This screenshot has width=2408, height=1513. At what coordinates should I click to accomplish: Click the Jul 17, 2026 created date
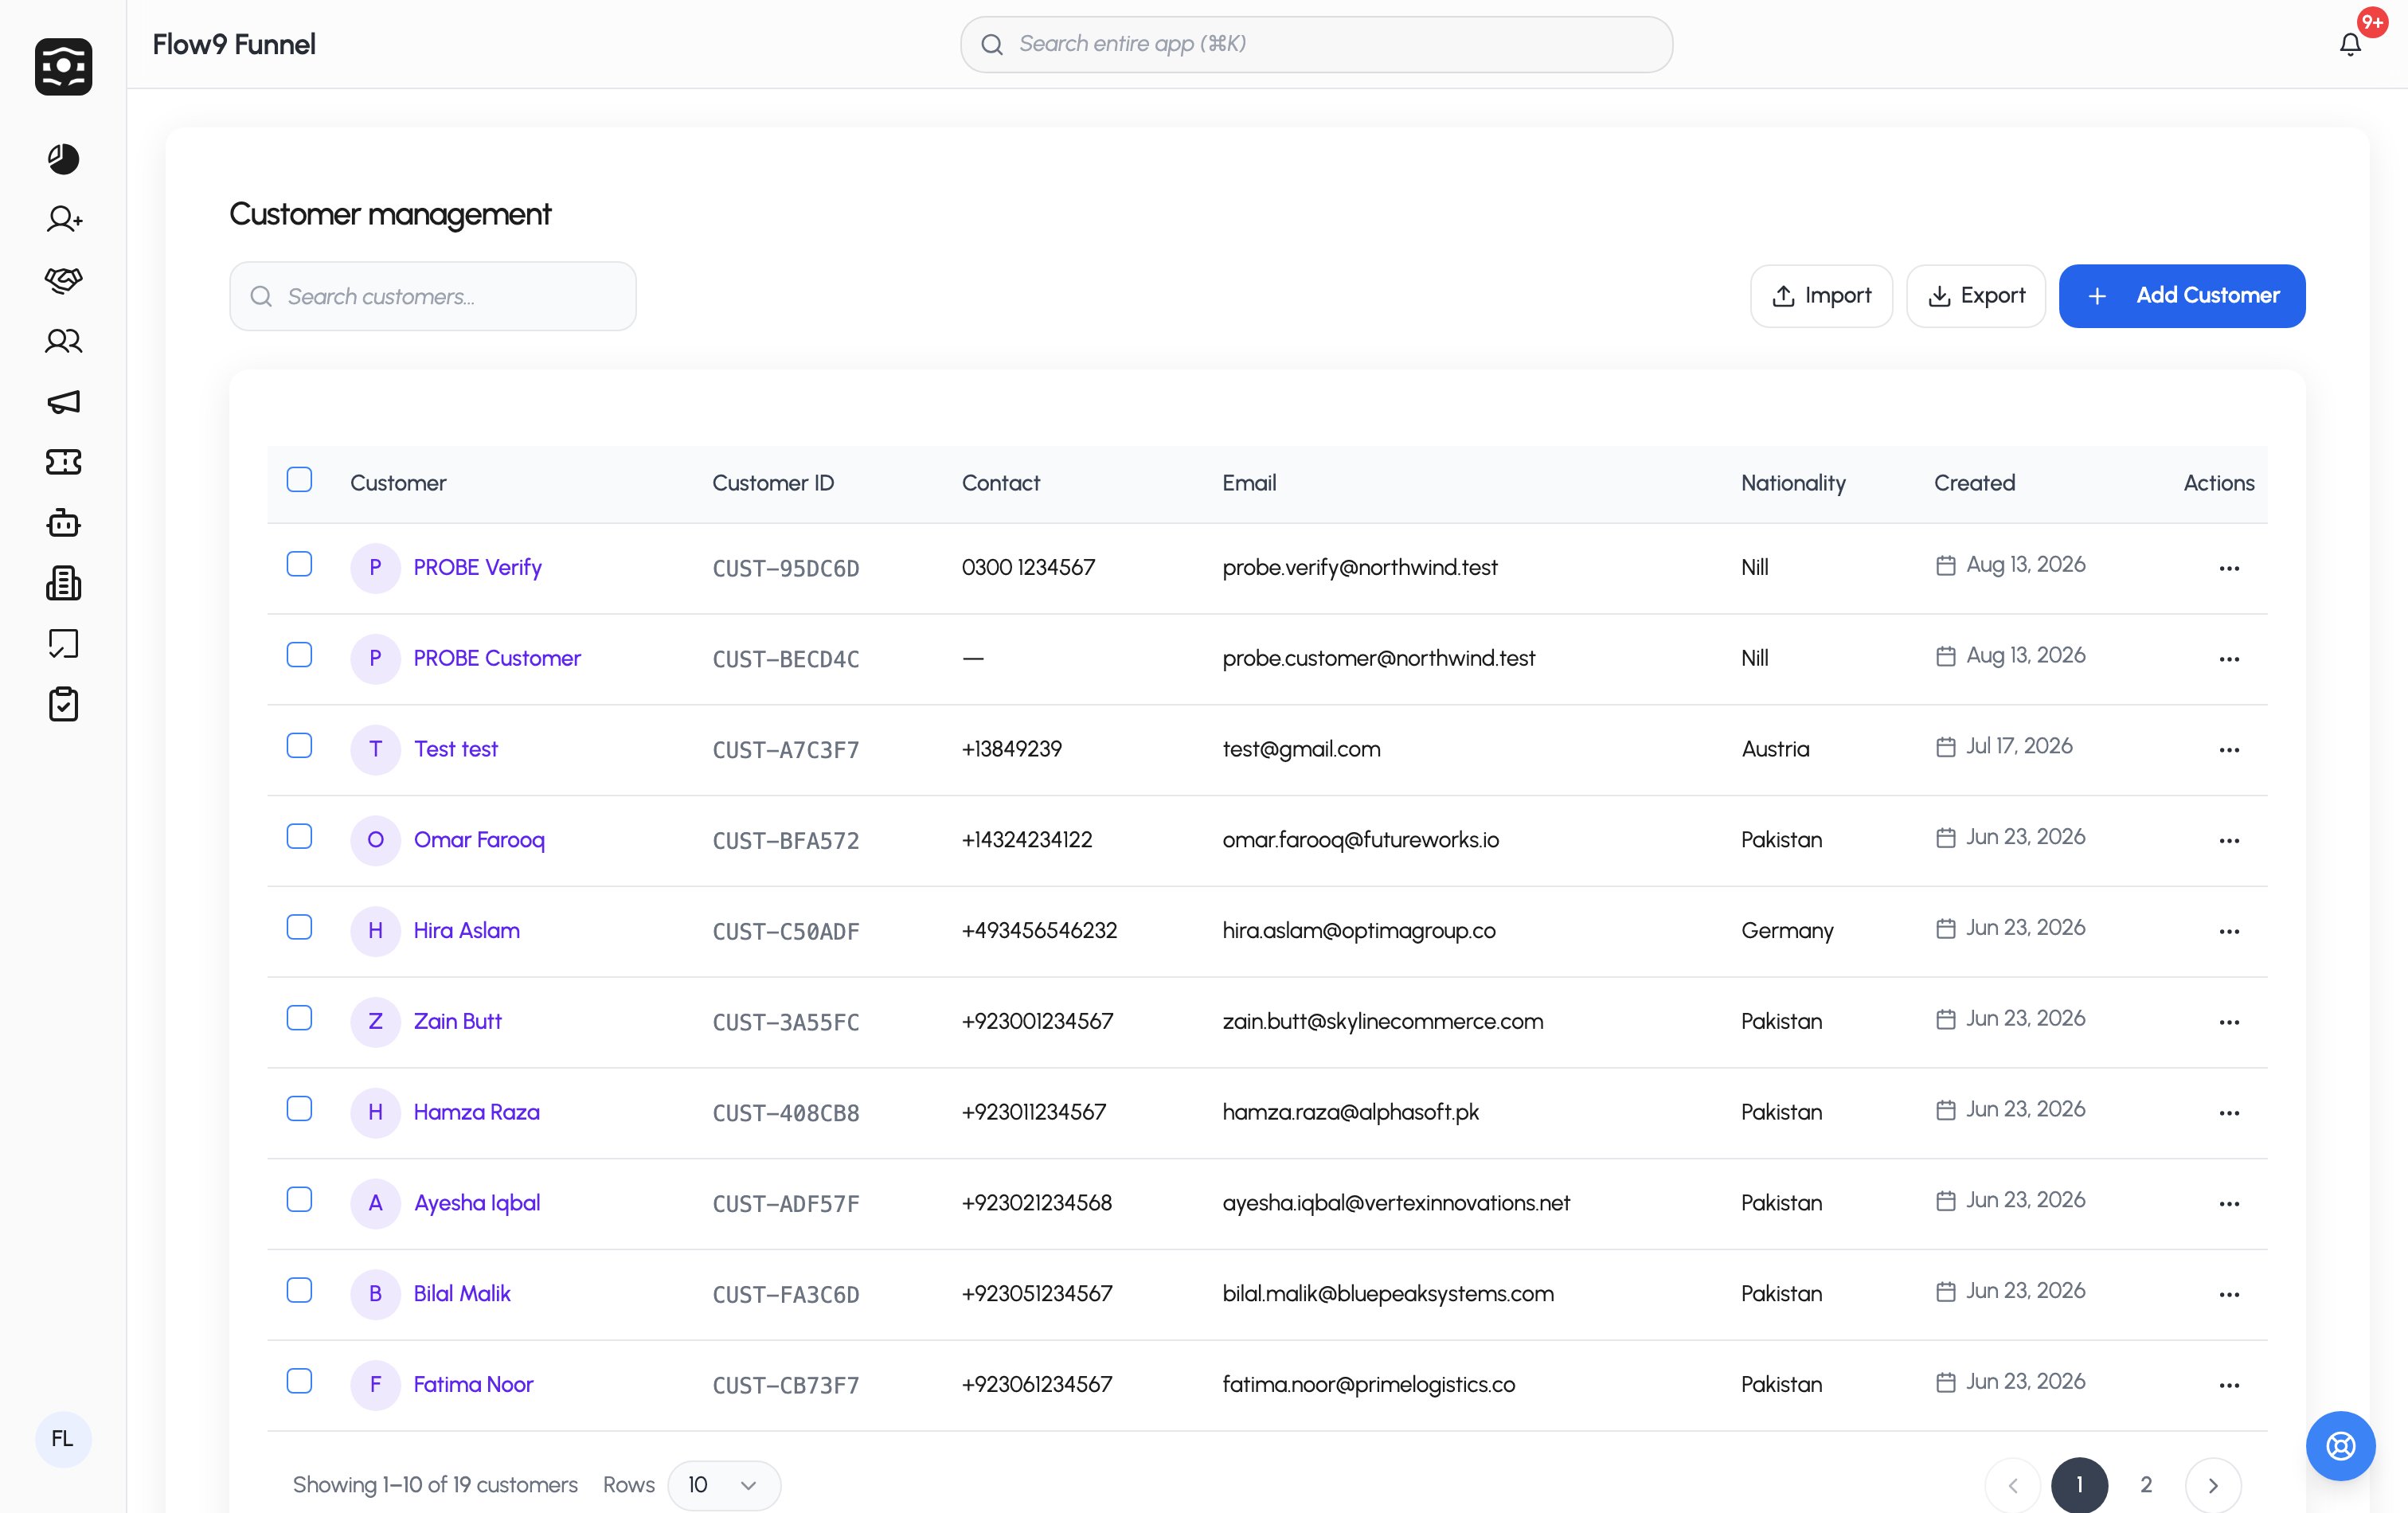pos(2019,746)
